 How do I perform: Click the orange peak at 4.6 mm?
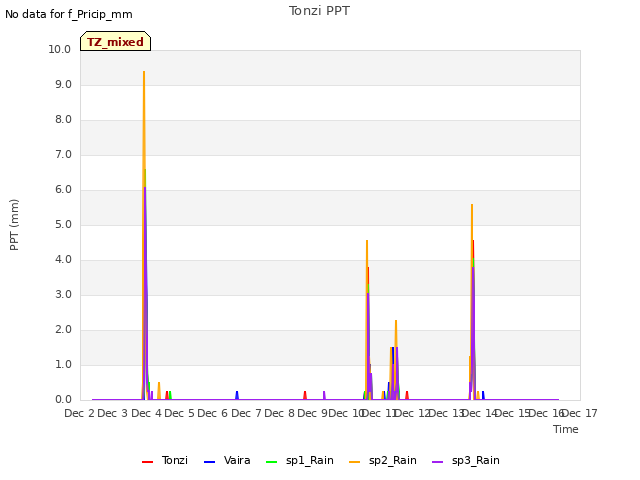click(x=367, y=241)
